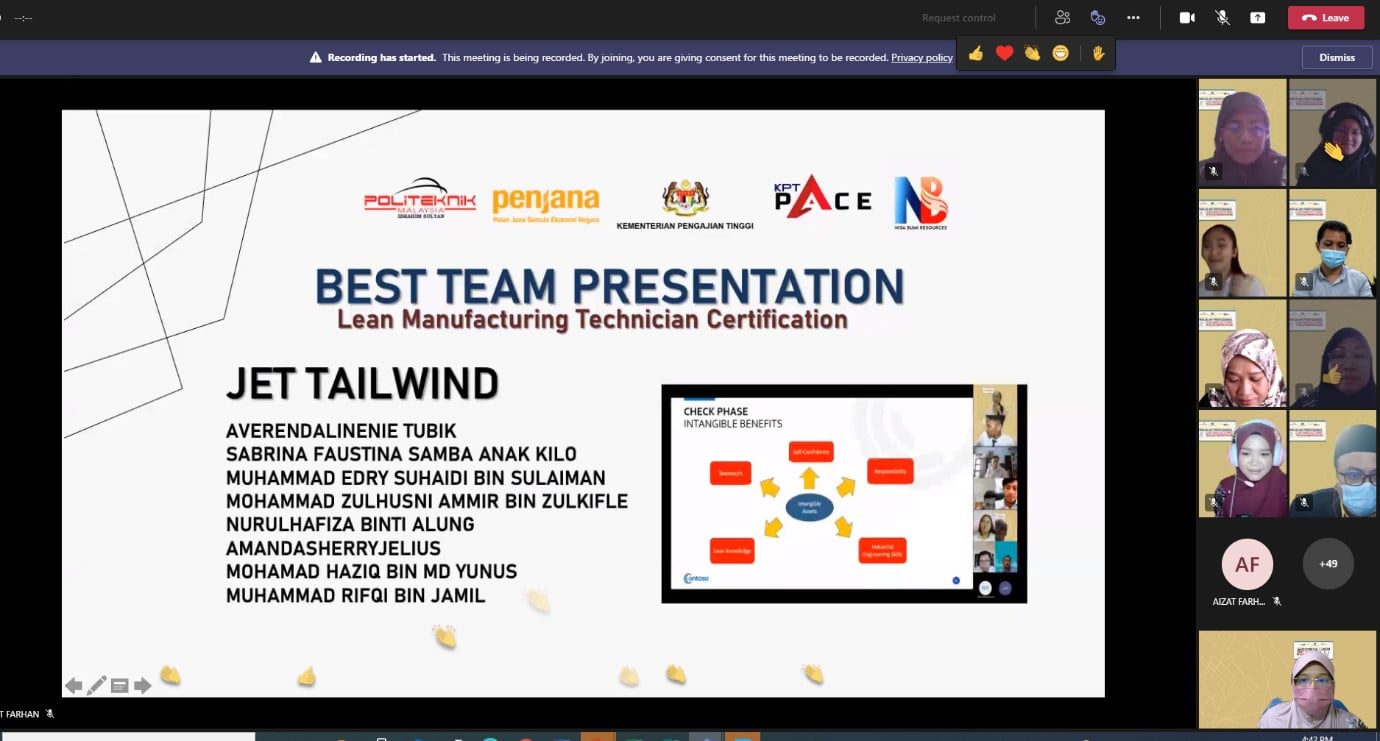Unmute the microphone in the meeting toolbar
This screenshot has height=741, width=1380.
(1222, 17)
